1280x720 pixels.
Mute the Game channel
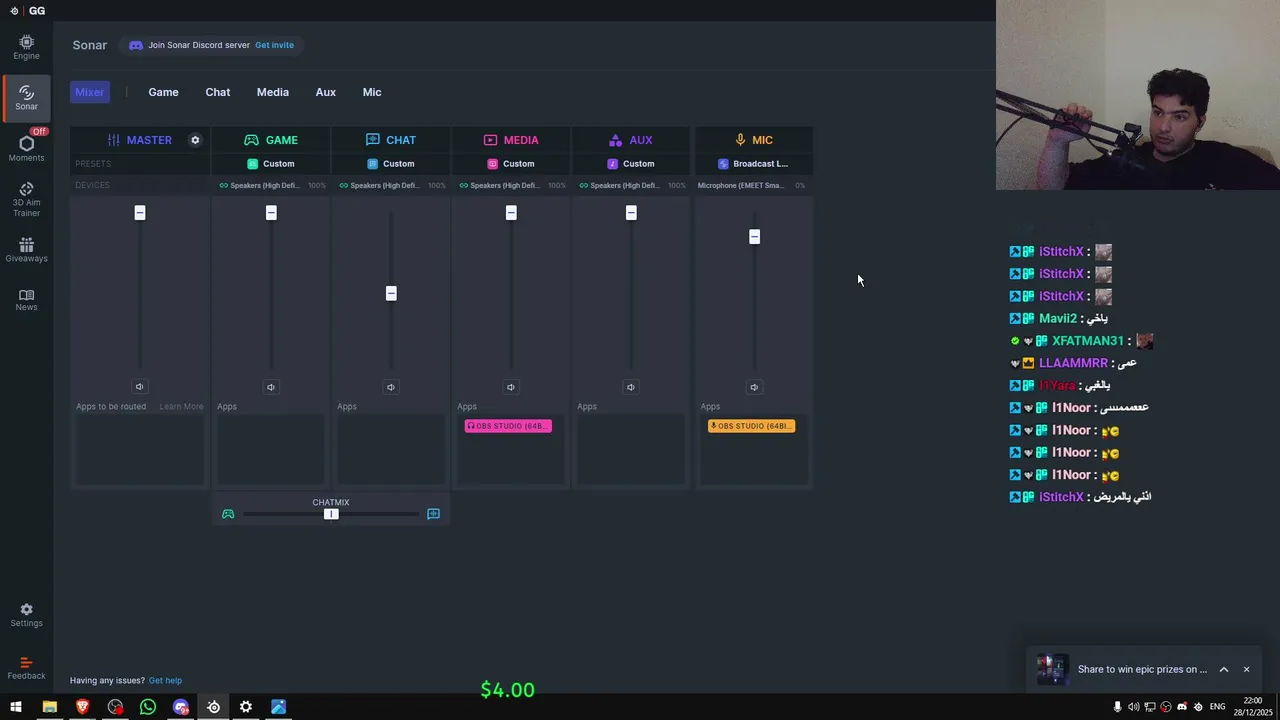click(271, 387)
